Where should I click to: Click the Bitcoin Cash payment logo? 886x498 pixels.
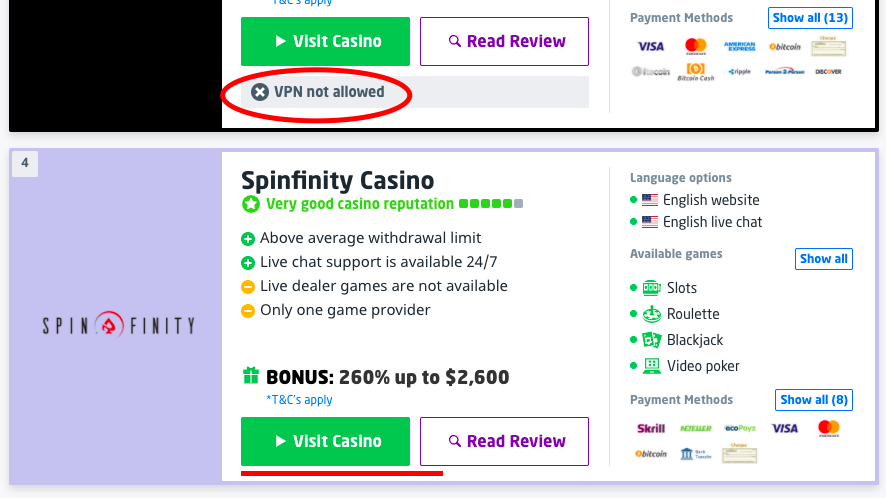click(x=695, y=71)
